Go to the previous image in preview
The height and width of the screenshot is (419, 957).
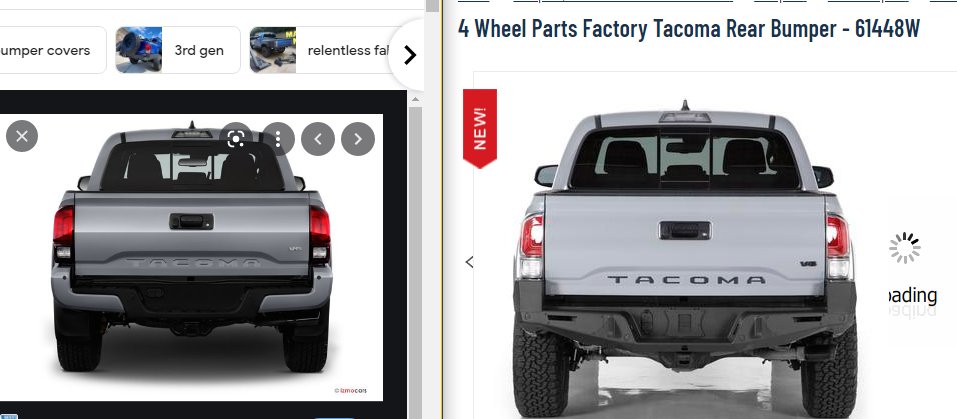[317, 139]
